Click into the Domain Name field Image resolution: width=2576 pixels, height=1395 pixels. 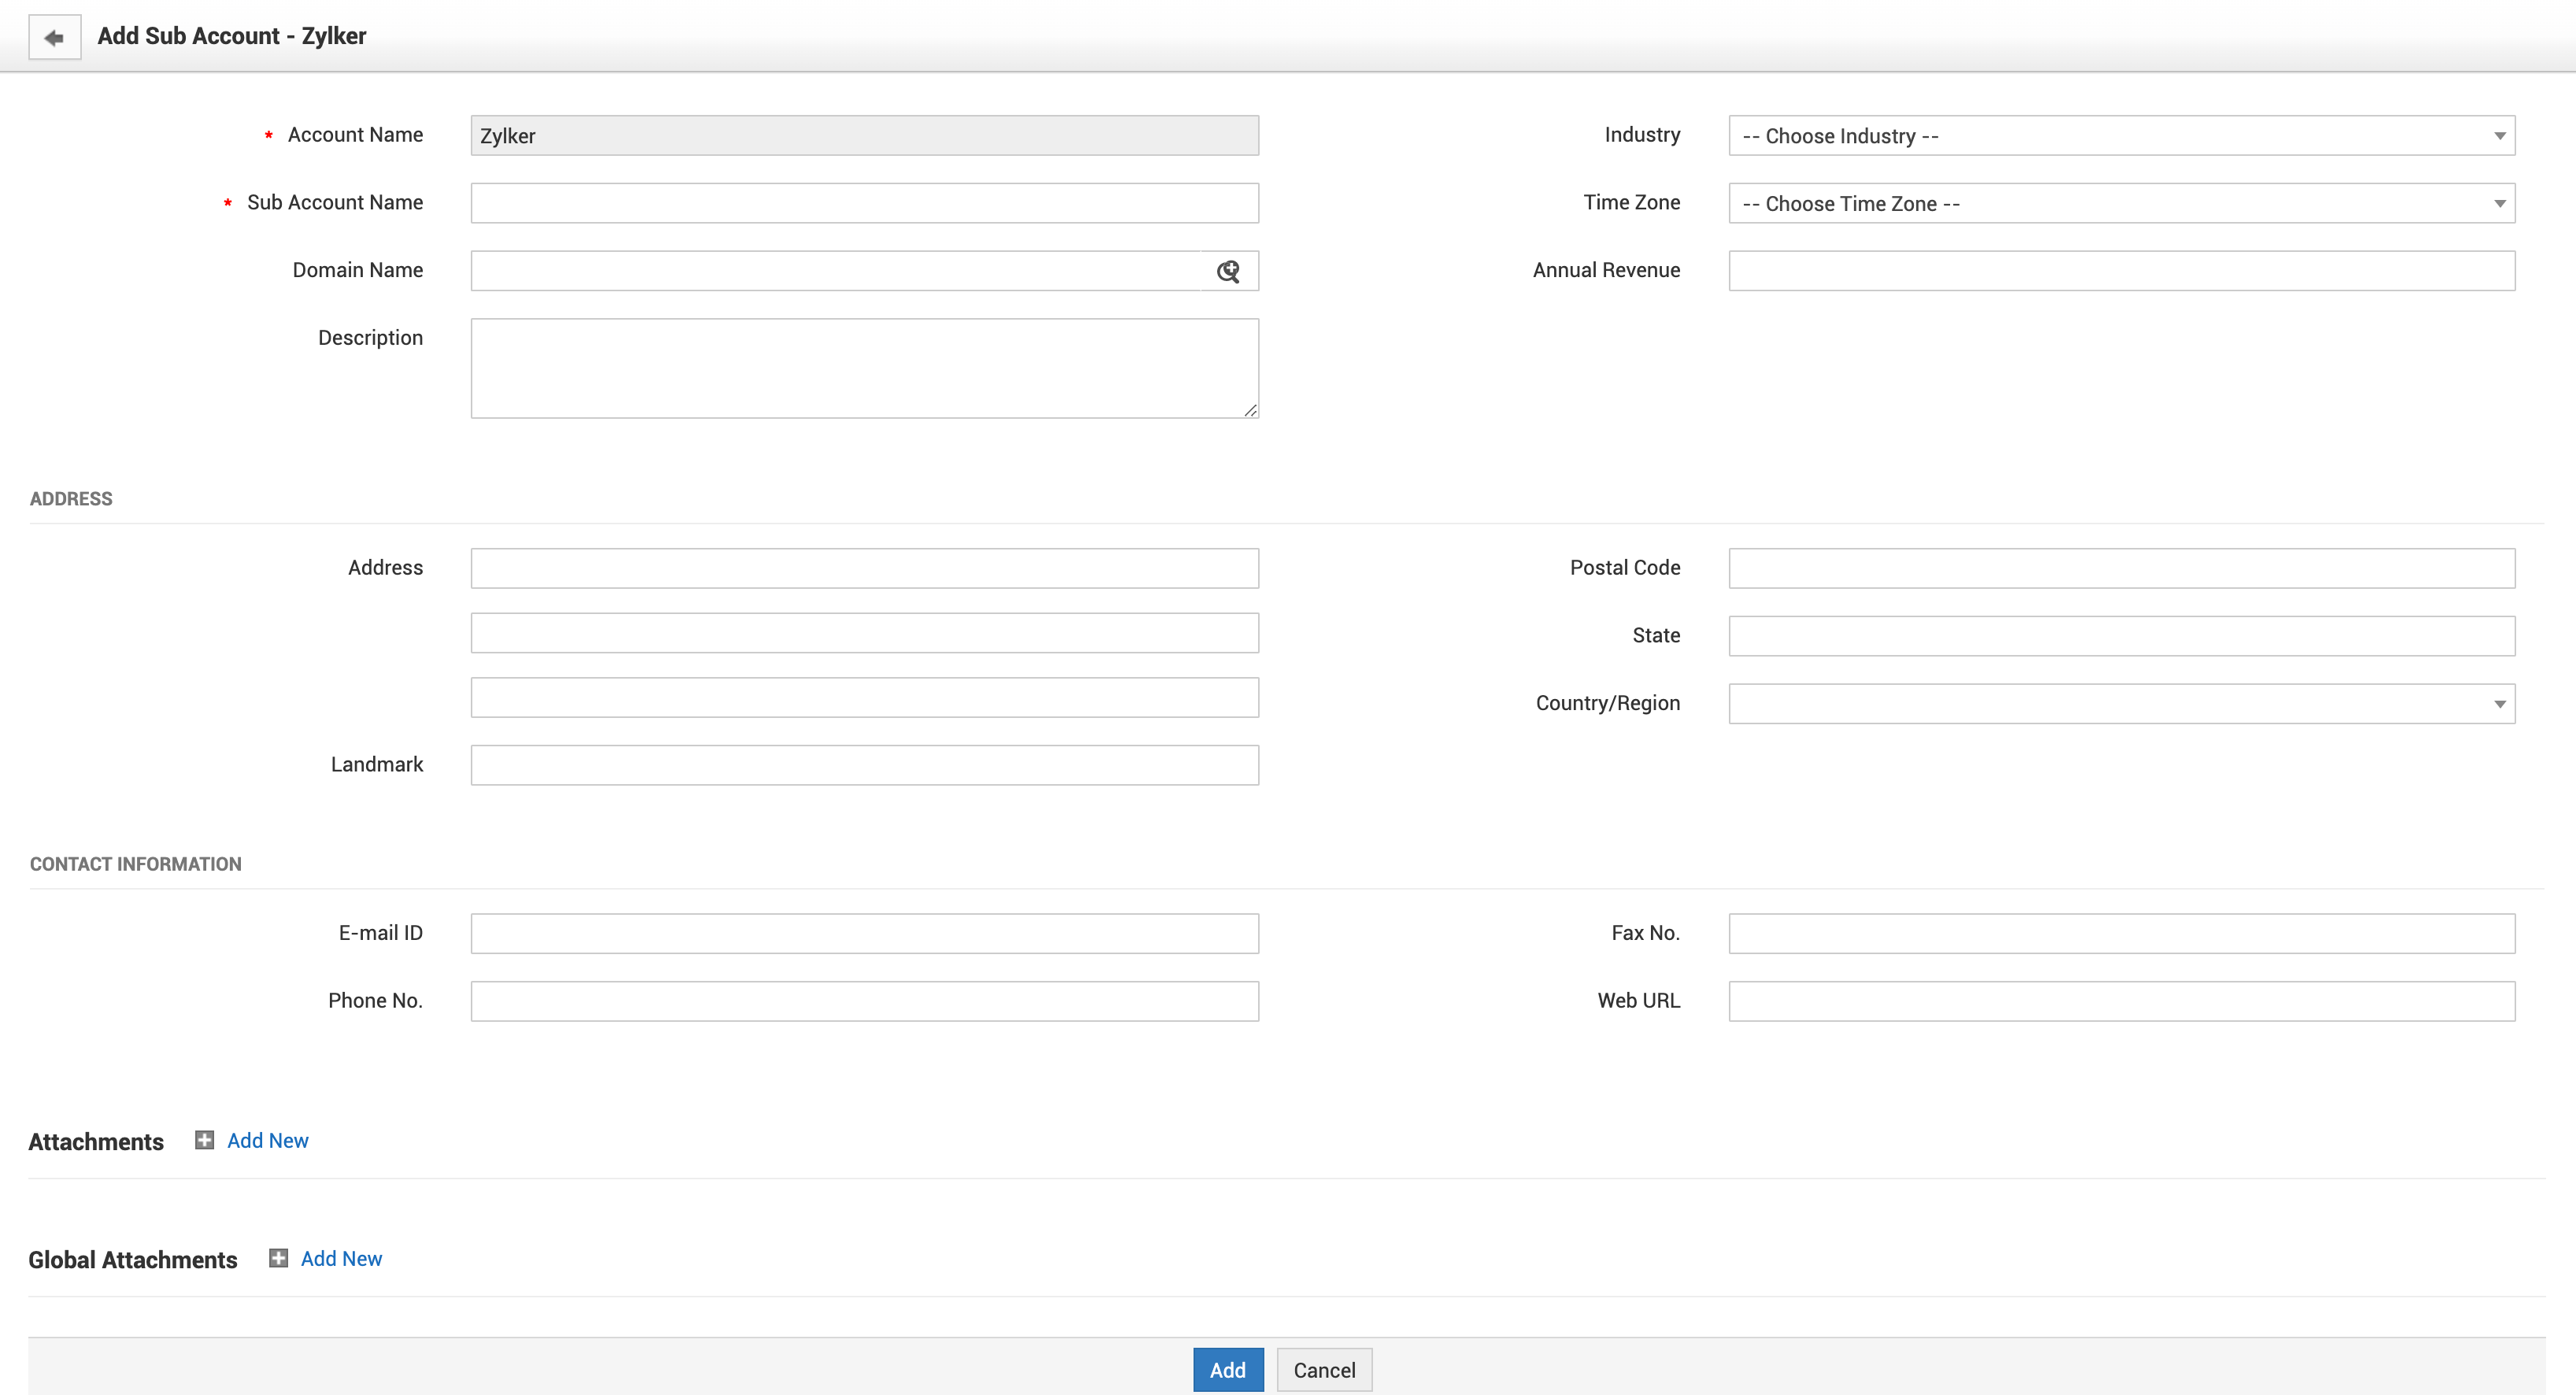point(835,271)
